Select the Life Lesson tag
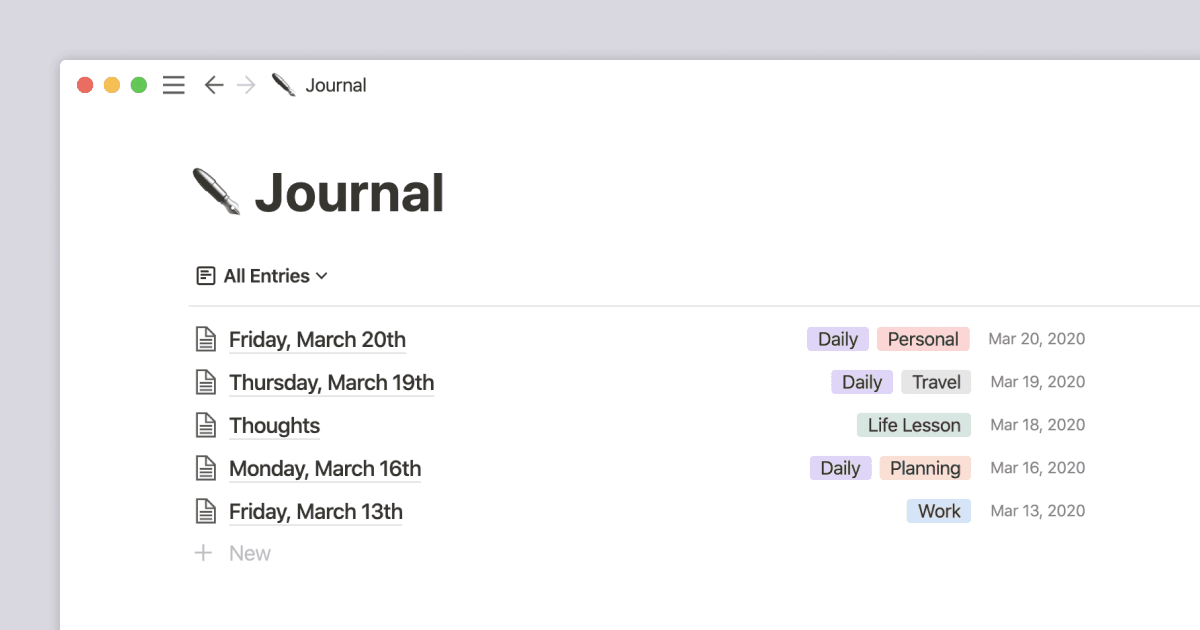Image resolution: width=1200 pixels, height=630 pixels. click(x=913, y=424)
